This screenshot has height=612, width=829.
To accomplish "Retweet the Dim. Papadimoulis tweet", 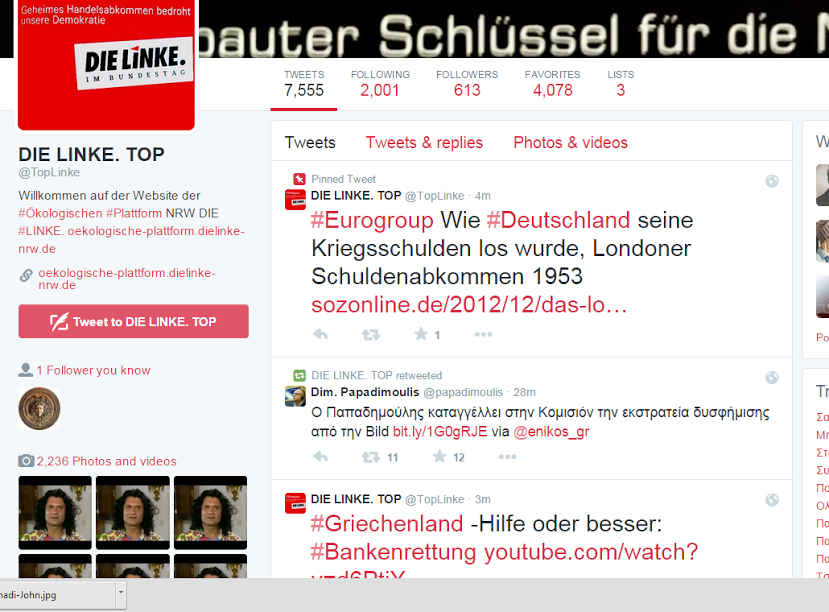I will point(371,457).
